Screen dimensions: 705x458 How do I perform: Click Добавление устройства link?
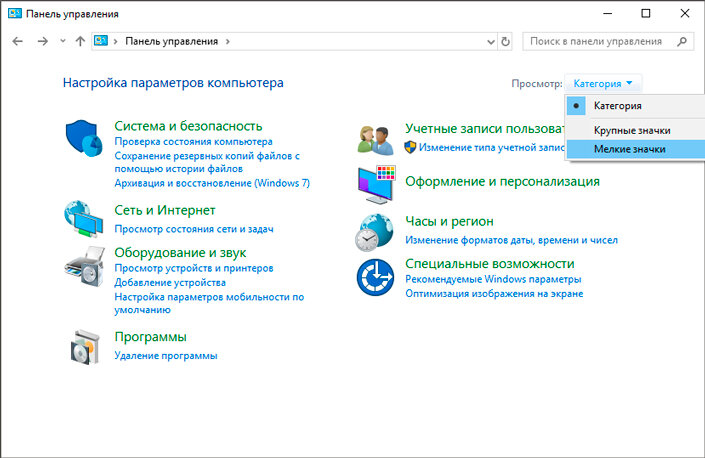(x=170, y=283)
